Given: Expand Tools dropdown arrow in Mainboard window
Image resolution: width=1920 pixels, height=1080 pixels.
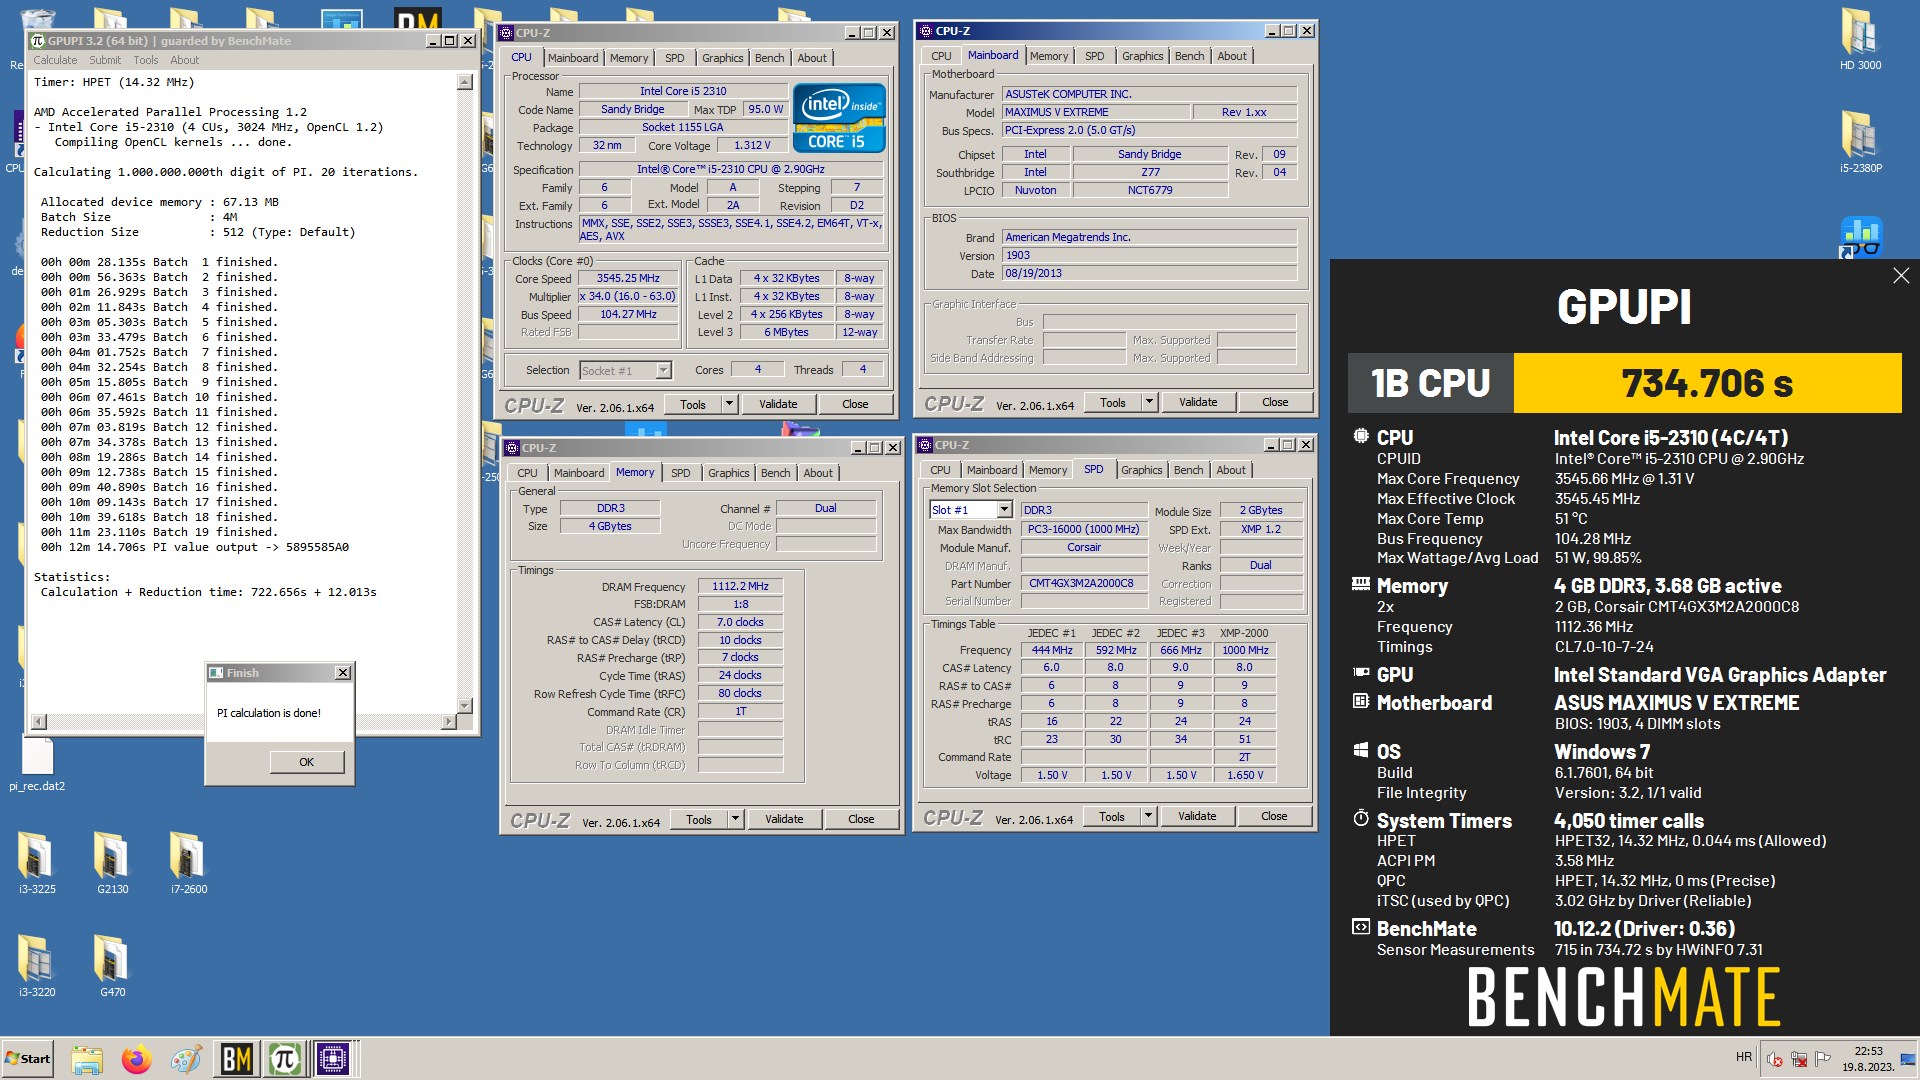Looking at the screenshot, I should click(x=1150, y=402).
